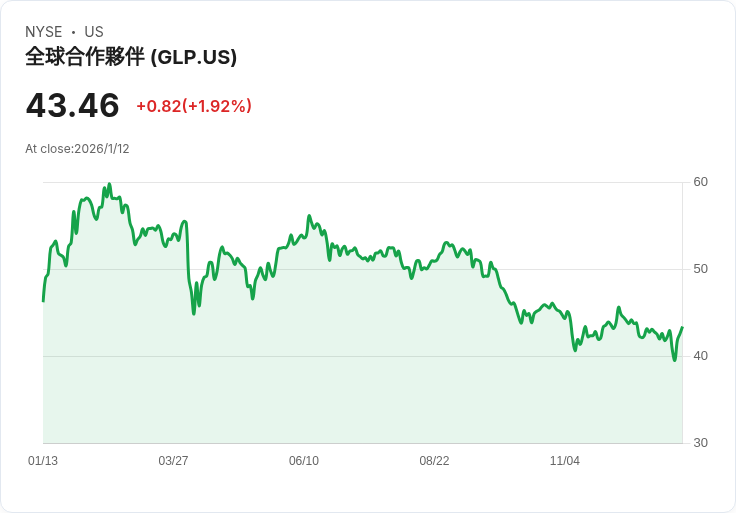
Task: Open the 全球合作夥伴 (GLP.US) stock title
Action: click(131, 57)
